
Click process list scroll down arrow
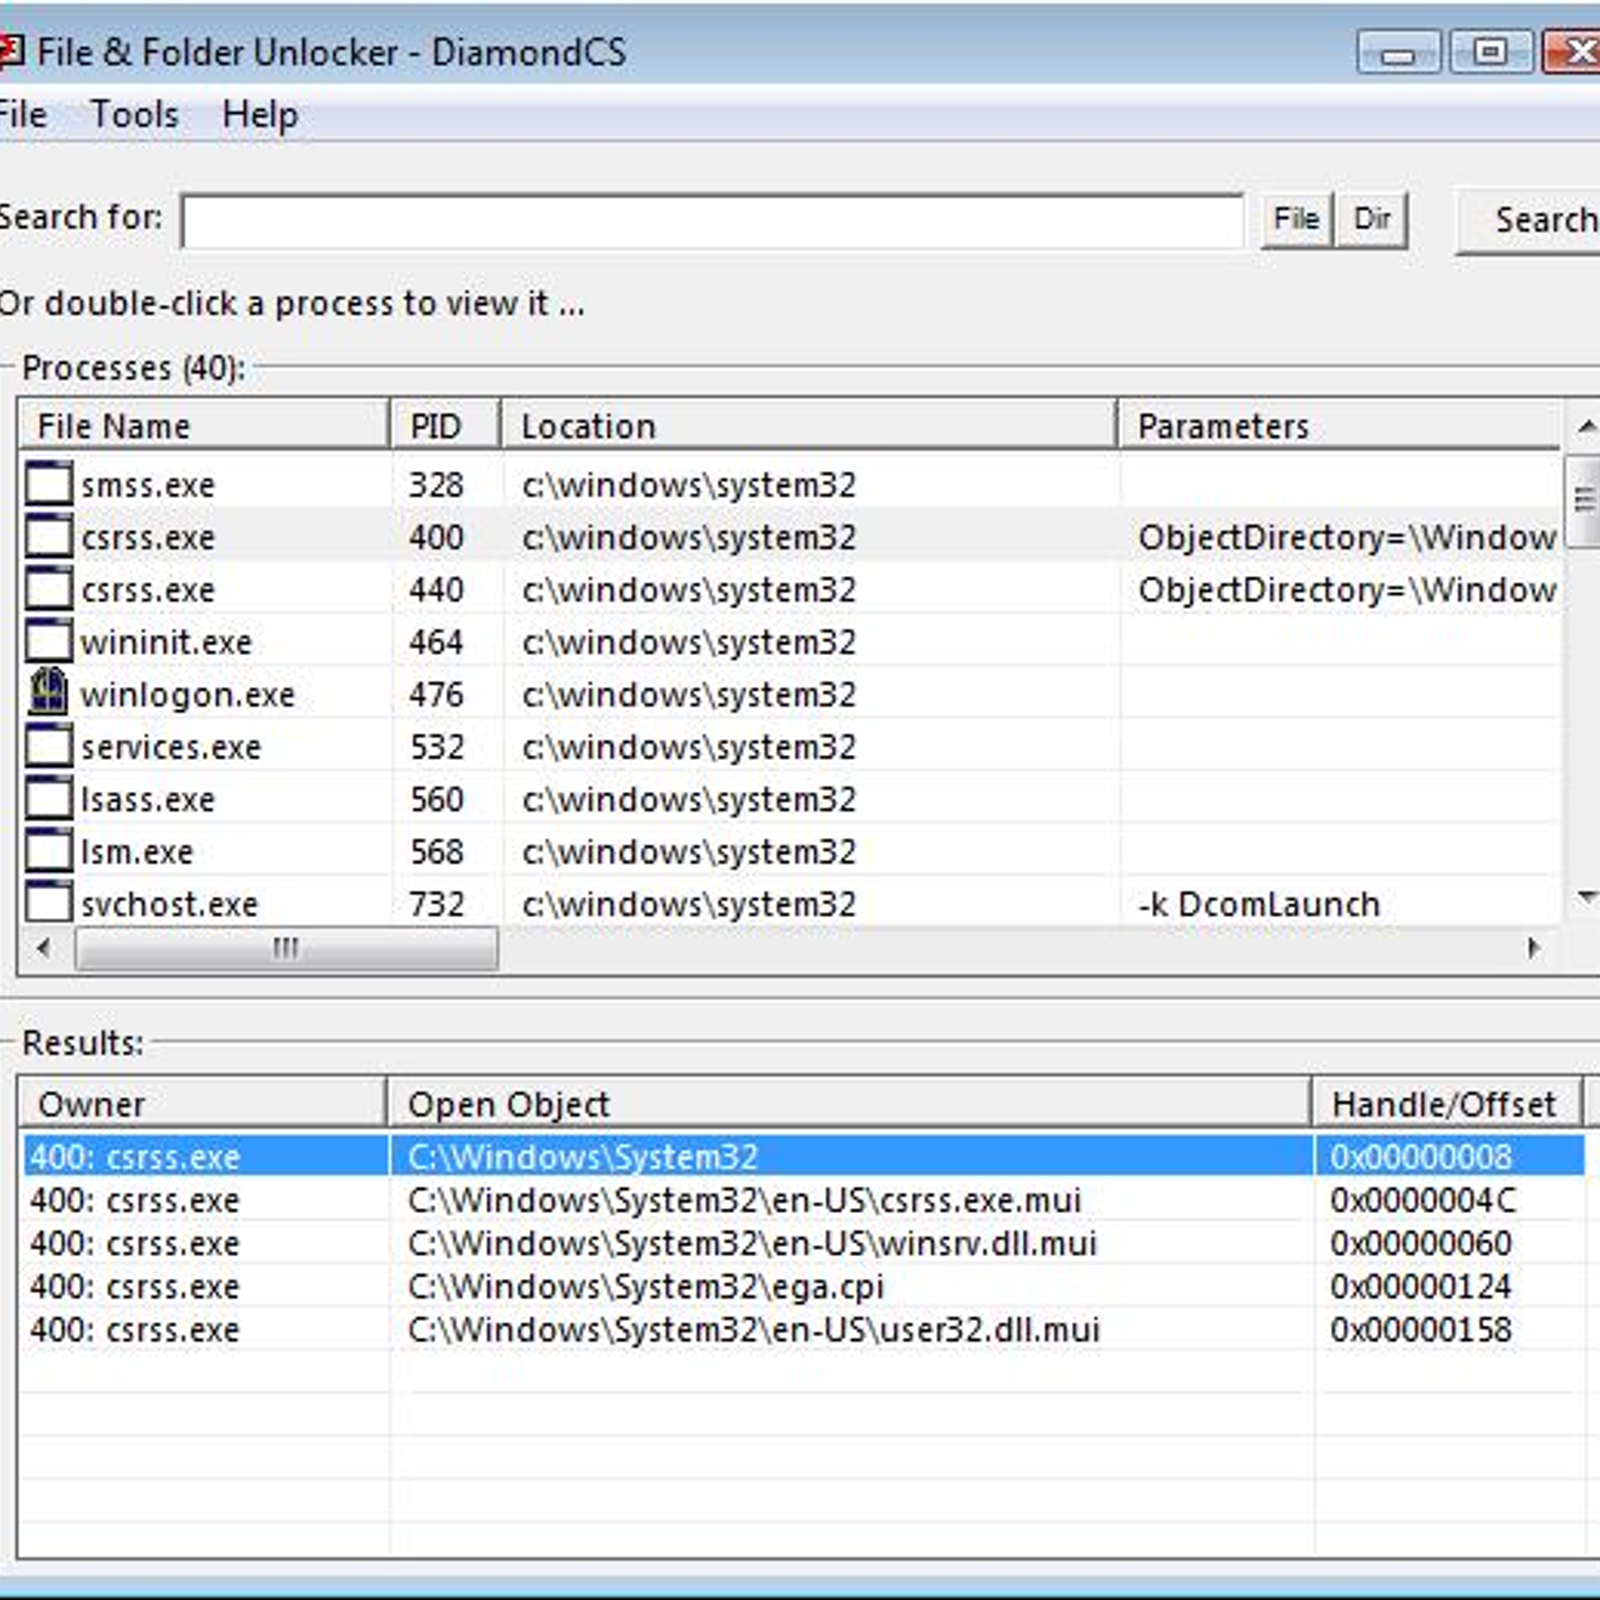click(1585, 897)
